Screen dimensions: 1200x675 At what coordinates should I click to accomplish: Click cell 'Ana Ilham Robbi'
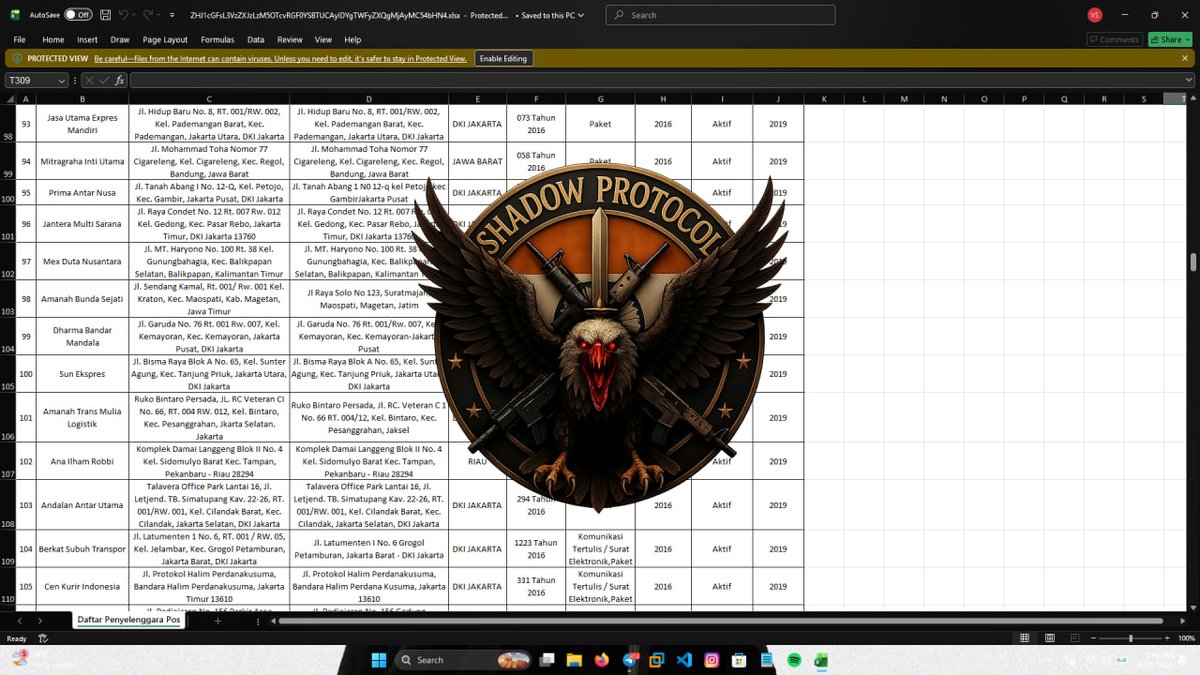[83, 461]
